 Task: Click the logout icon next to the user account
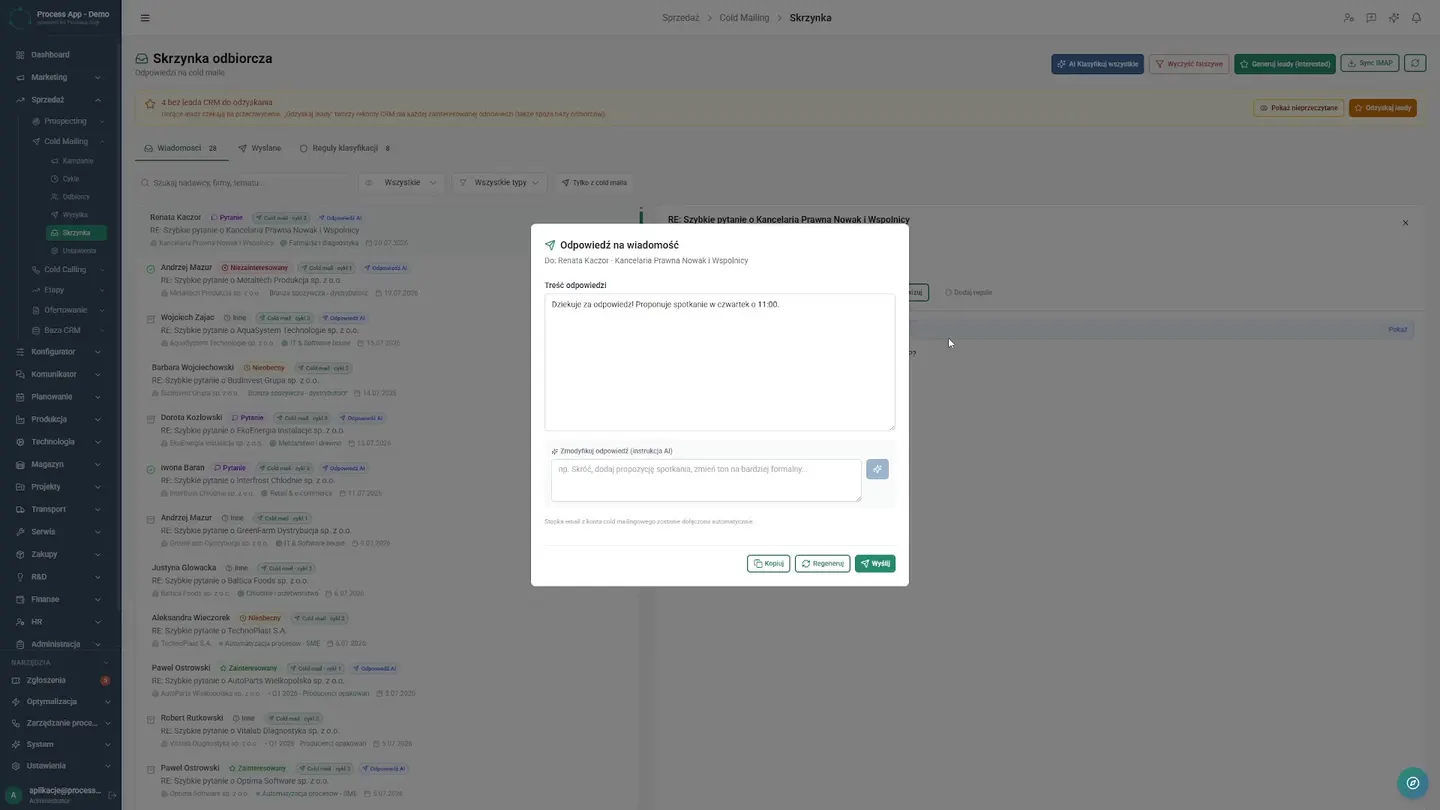[112, 795]
